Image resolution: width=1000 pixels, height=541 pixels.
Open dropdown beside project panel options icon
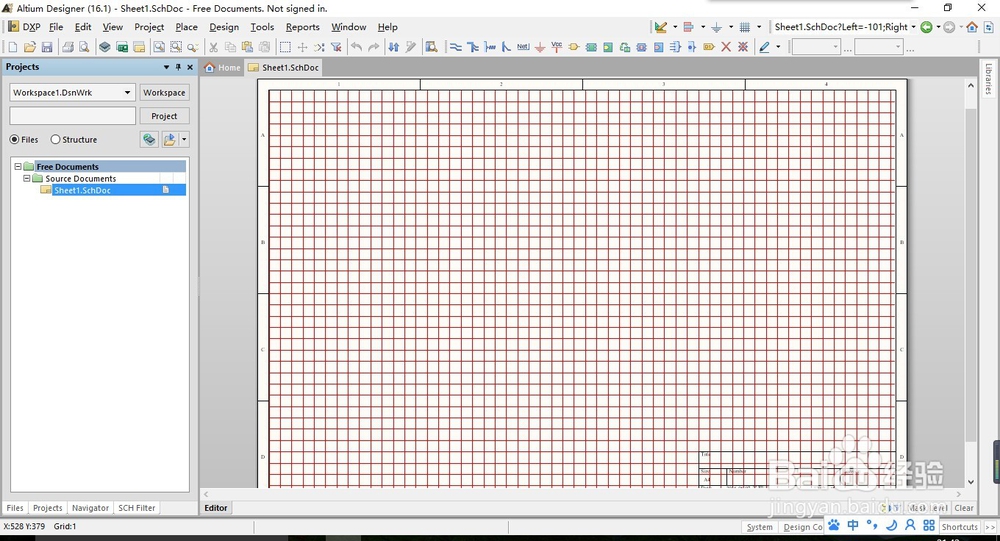pos(184,139)
